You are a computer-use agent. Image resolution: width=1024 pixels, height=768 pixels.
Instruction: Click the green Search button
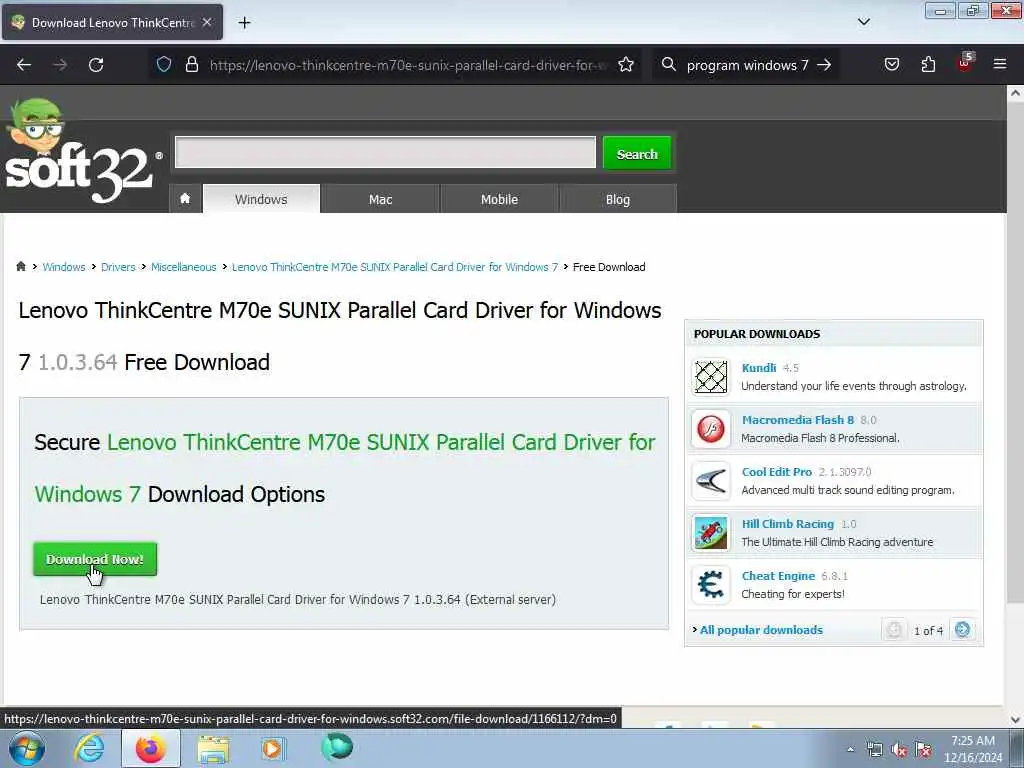click(637, 153)
